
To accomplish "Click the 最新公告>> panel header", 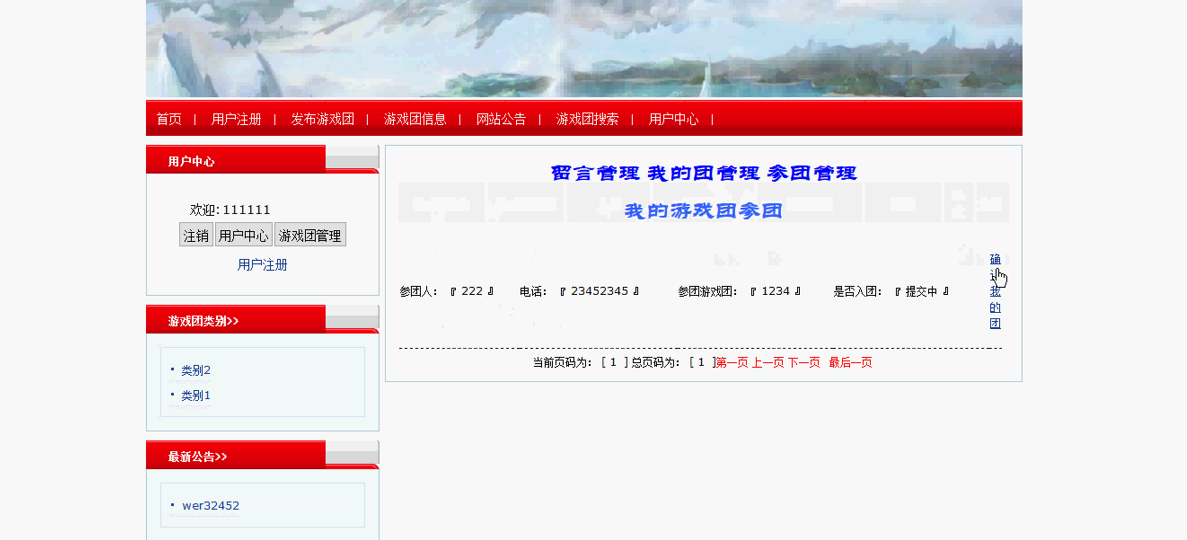I will 262,456.
